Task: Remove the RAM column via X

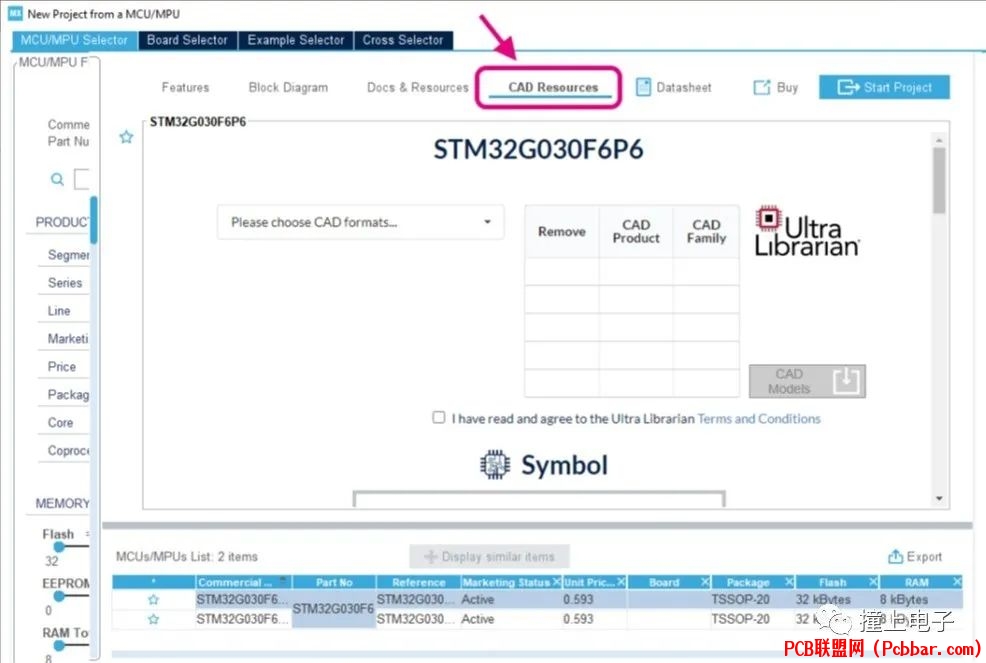Action: [x=956, y=582]
